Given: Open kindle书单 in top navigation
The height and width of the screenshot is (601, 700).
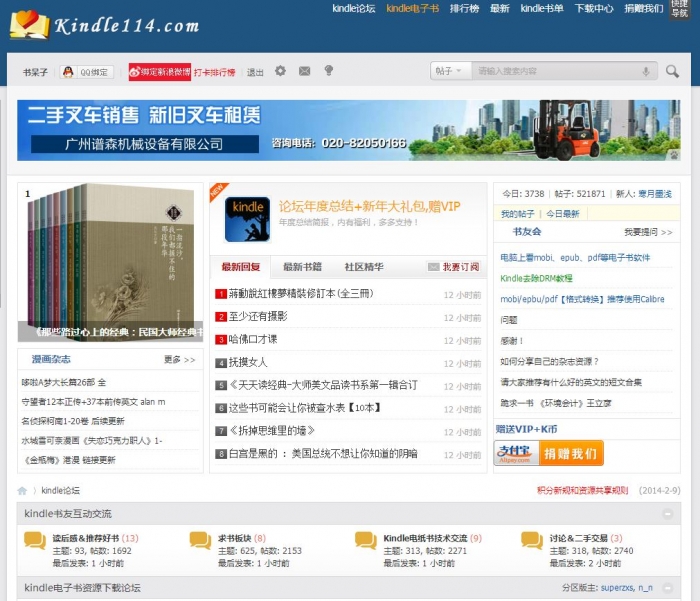Looking at the screenshot, I should click(542, 8).
